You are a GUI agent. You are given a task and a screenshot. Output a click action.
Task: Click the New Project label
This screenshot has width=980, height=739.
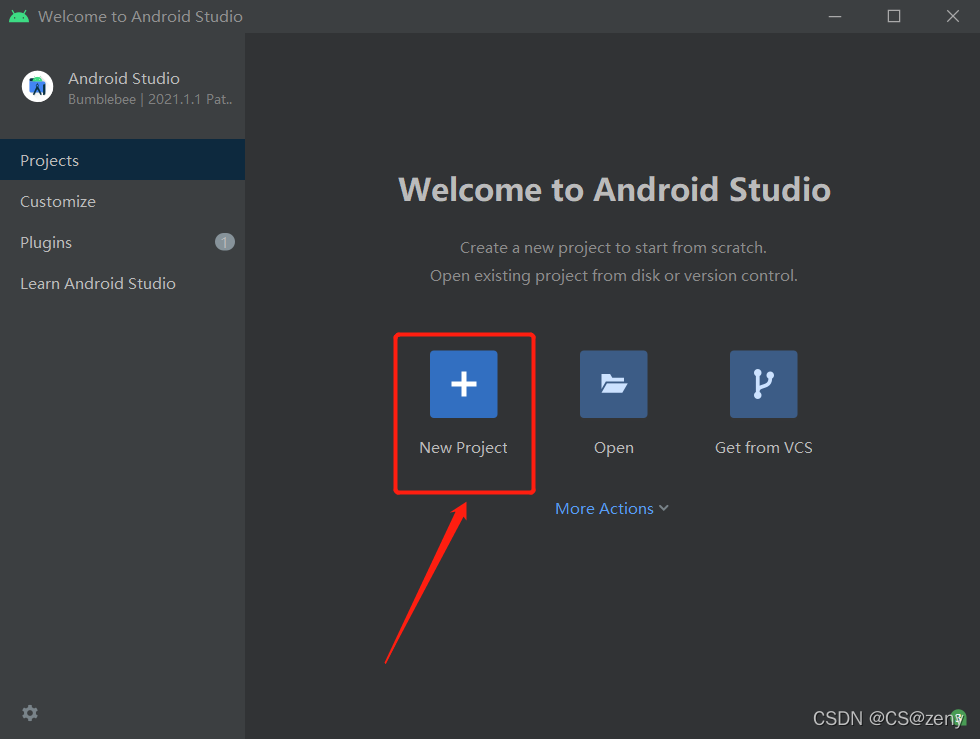click(463, 448)
